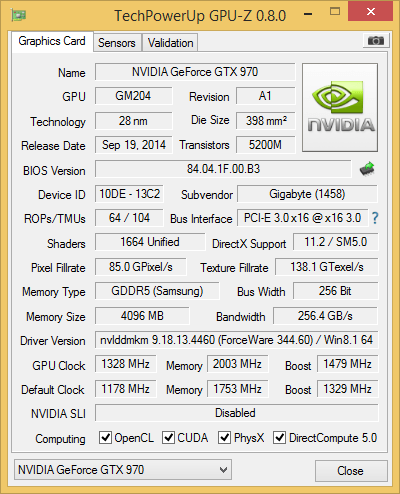Select the Graphics Card tab
This screenshot has width=400, height=494.
(52, 41)
